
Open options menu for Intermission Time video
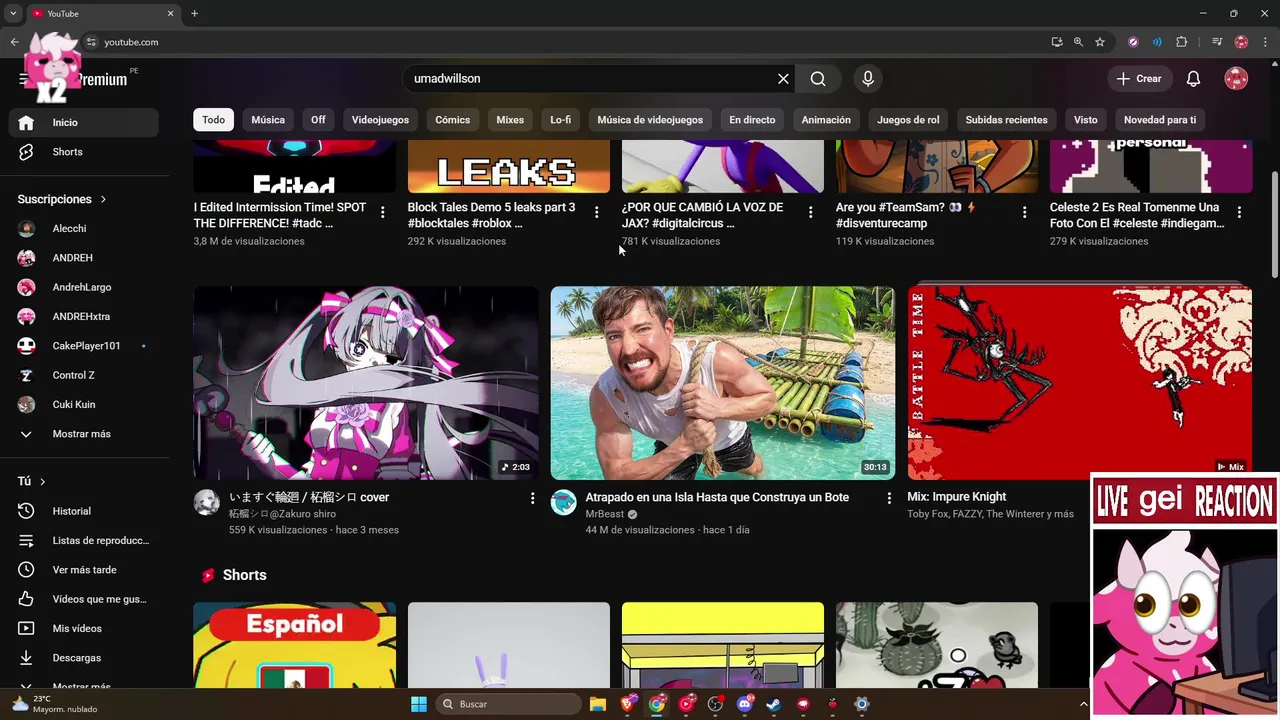(x=382, y=212)
